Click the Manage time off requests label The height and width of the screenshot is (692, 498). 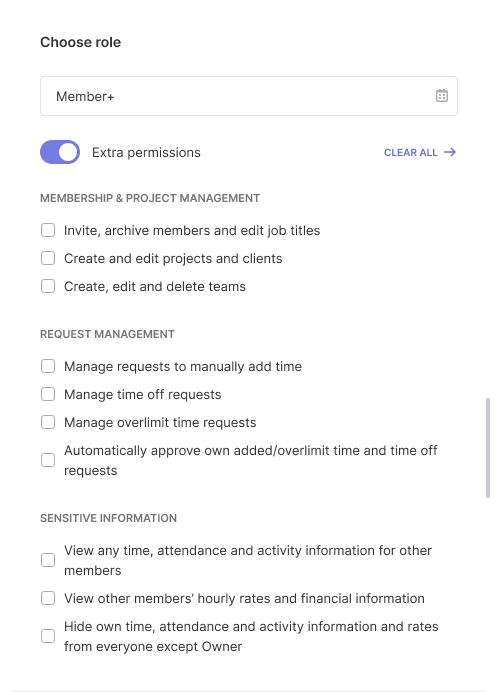(x=143, y=395)
